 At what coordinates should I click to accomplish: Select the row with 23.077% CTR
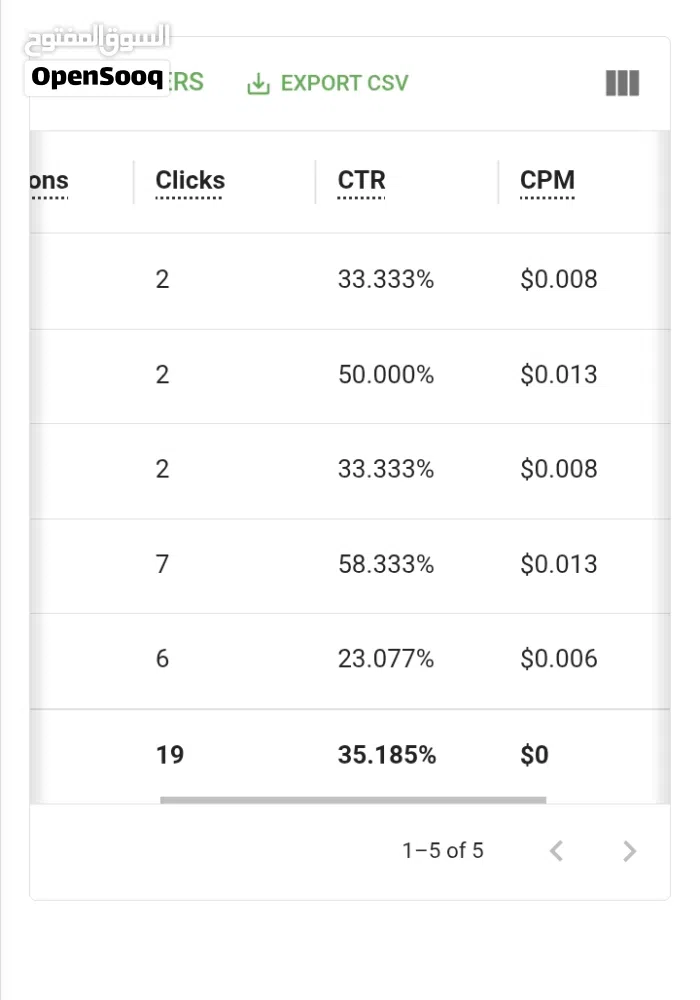pos(350,661)
